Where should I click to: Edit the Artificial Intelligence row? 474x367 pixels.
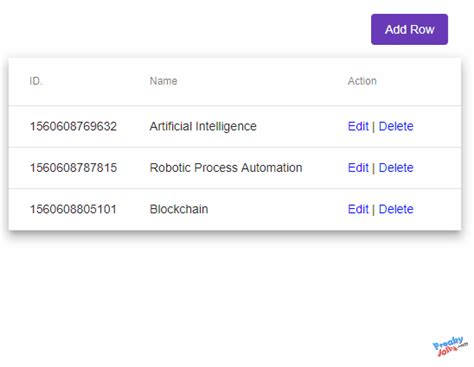click(358, 126)
